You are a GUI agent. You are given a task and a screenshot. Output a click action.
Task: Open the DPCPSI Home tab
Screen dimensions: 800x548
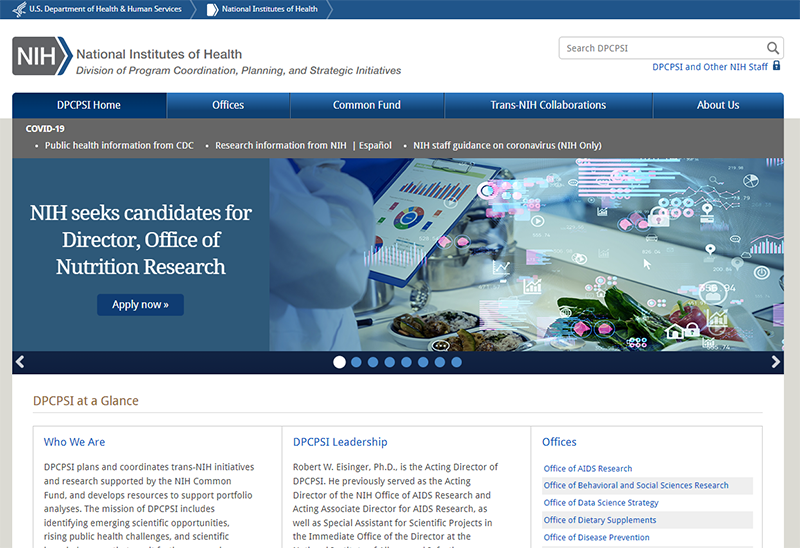[89, 106]
